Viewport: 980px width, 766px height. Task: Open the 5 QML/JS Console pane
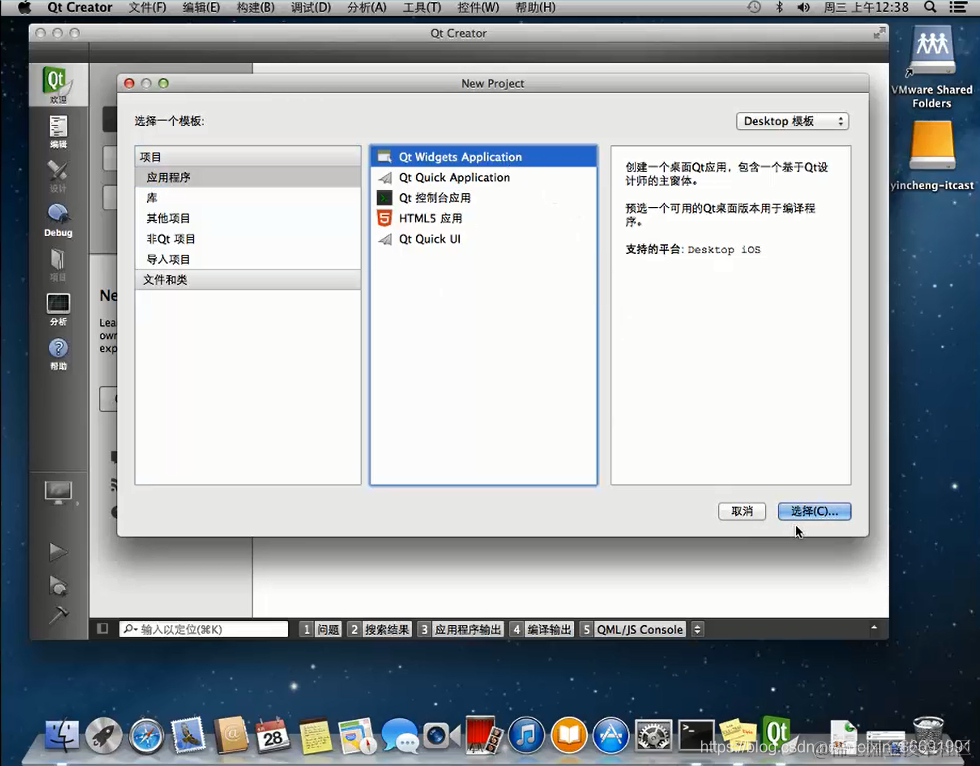click(632, 629)
